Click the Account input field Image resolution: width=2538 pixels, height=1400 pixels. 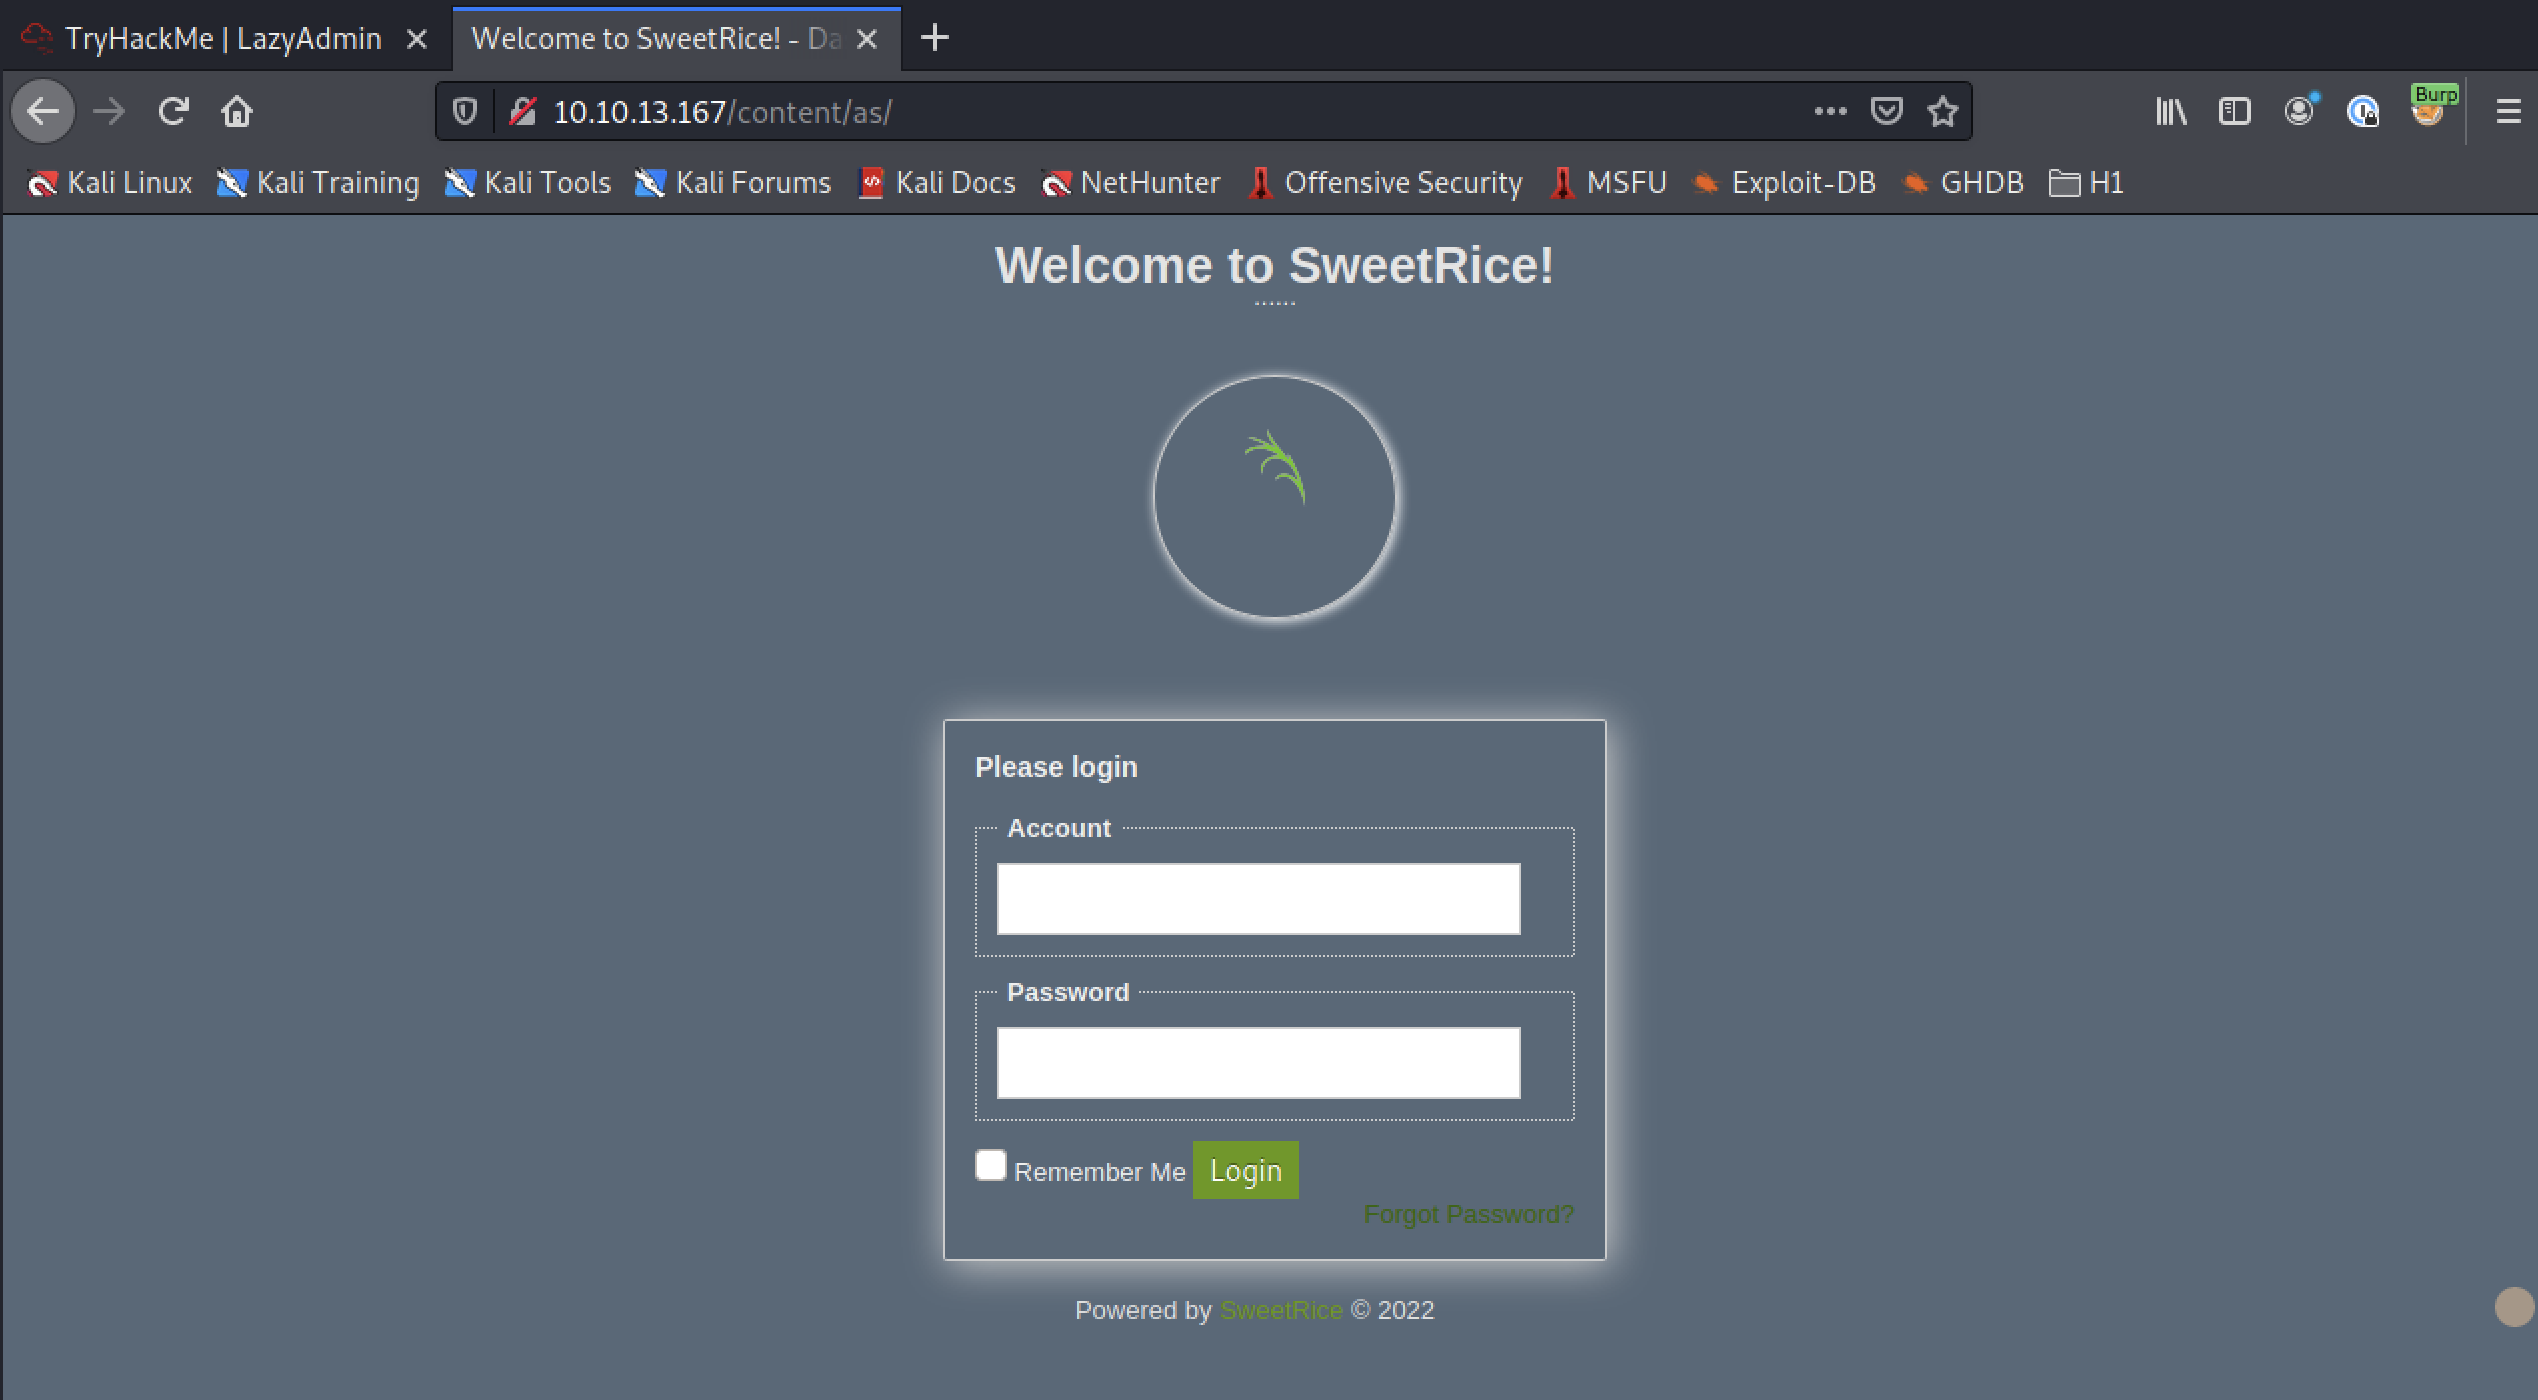[1258, 898]
